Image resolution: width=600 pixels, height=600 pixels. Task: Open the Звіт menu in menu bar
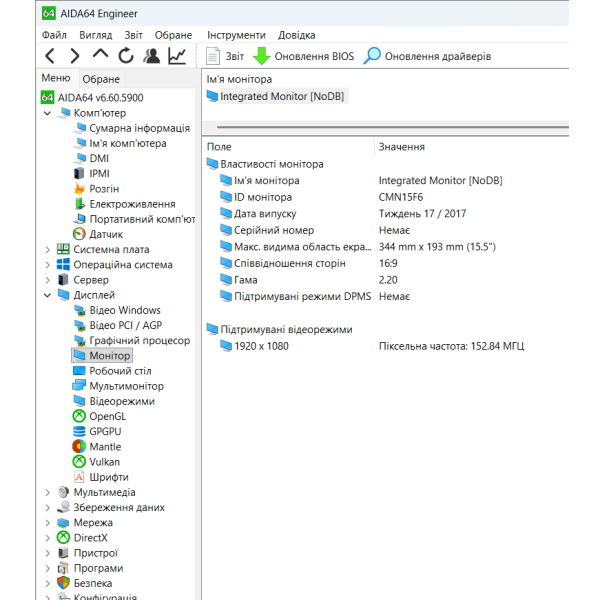pos(134,35)
